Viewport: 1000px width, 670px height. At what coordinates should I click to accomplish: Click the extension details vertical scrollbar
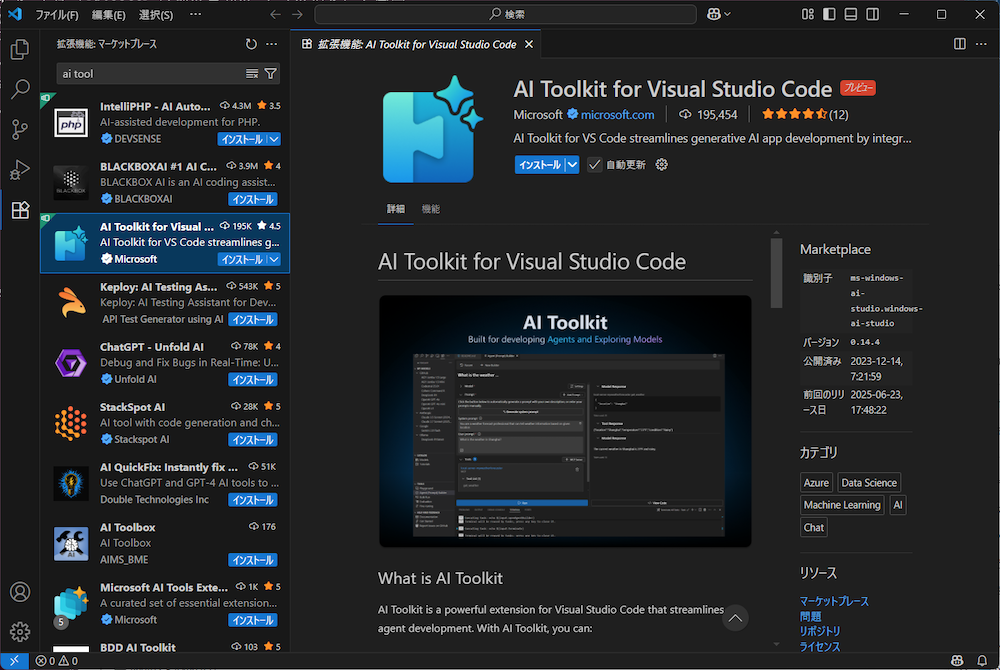click(776, 274)
